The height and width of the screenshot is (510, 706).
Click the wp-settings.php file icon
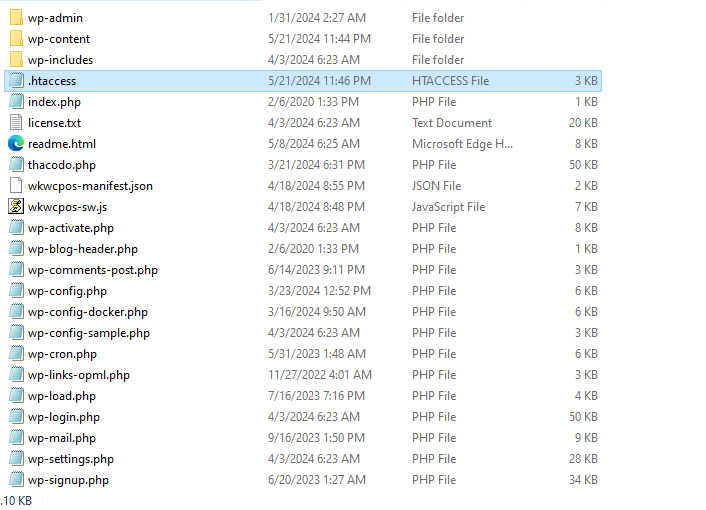point(16,459)
